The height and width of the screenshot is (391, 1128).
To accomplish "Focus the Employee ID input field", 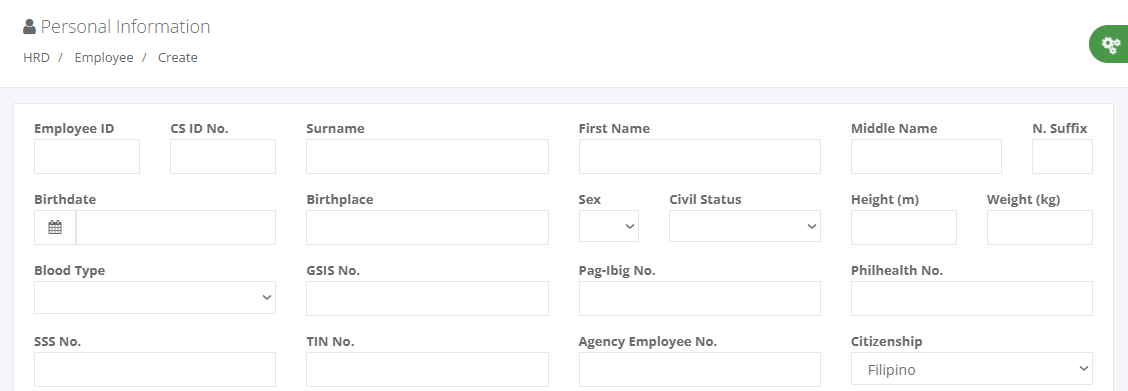I will pyautogui.click(x=87, y=157).
